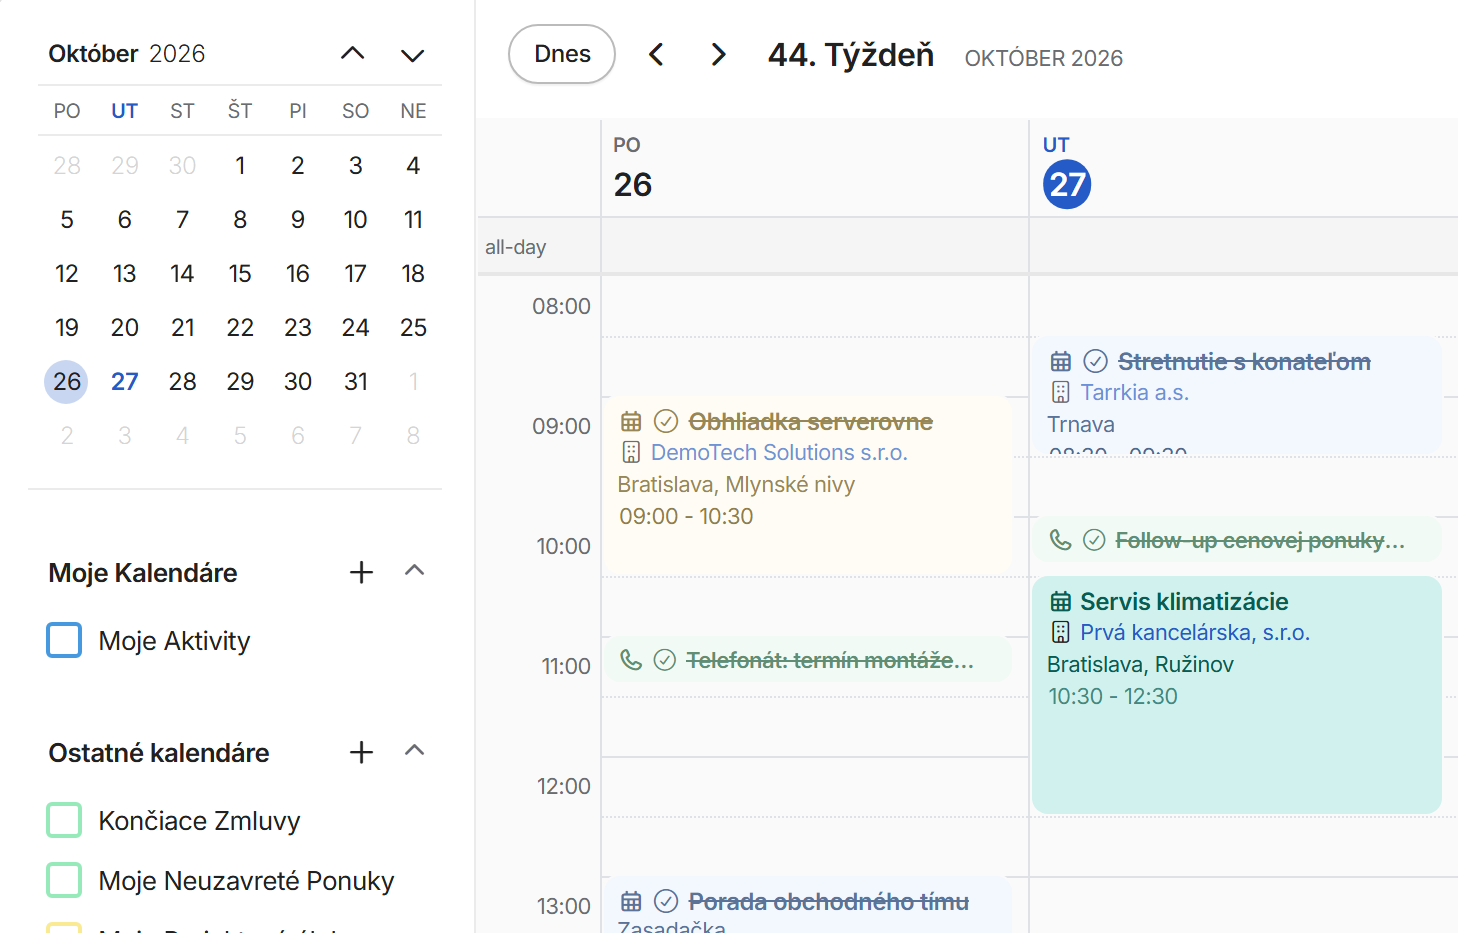Collapse the Moje Kalendáre section
Screen dimensions: 1458x933
coord(414,571)
